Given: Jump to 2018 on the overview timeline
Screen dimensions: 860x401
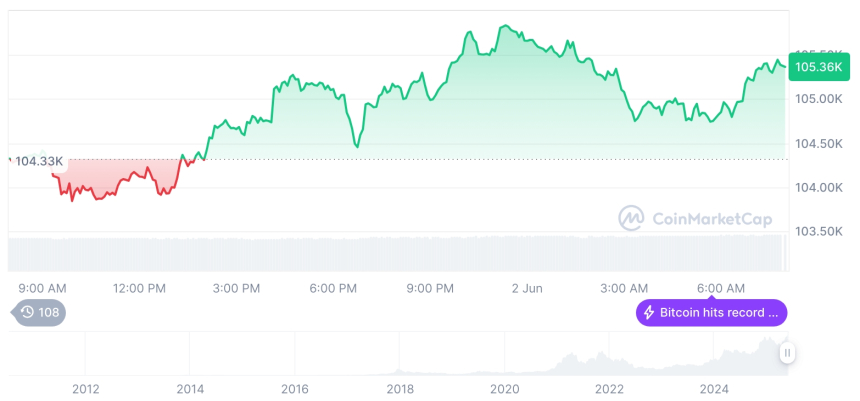Looking at the screenshot, I should (399, 388).
